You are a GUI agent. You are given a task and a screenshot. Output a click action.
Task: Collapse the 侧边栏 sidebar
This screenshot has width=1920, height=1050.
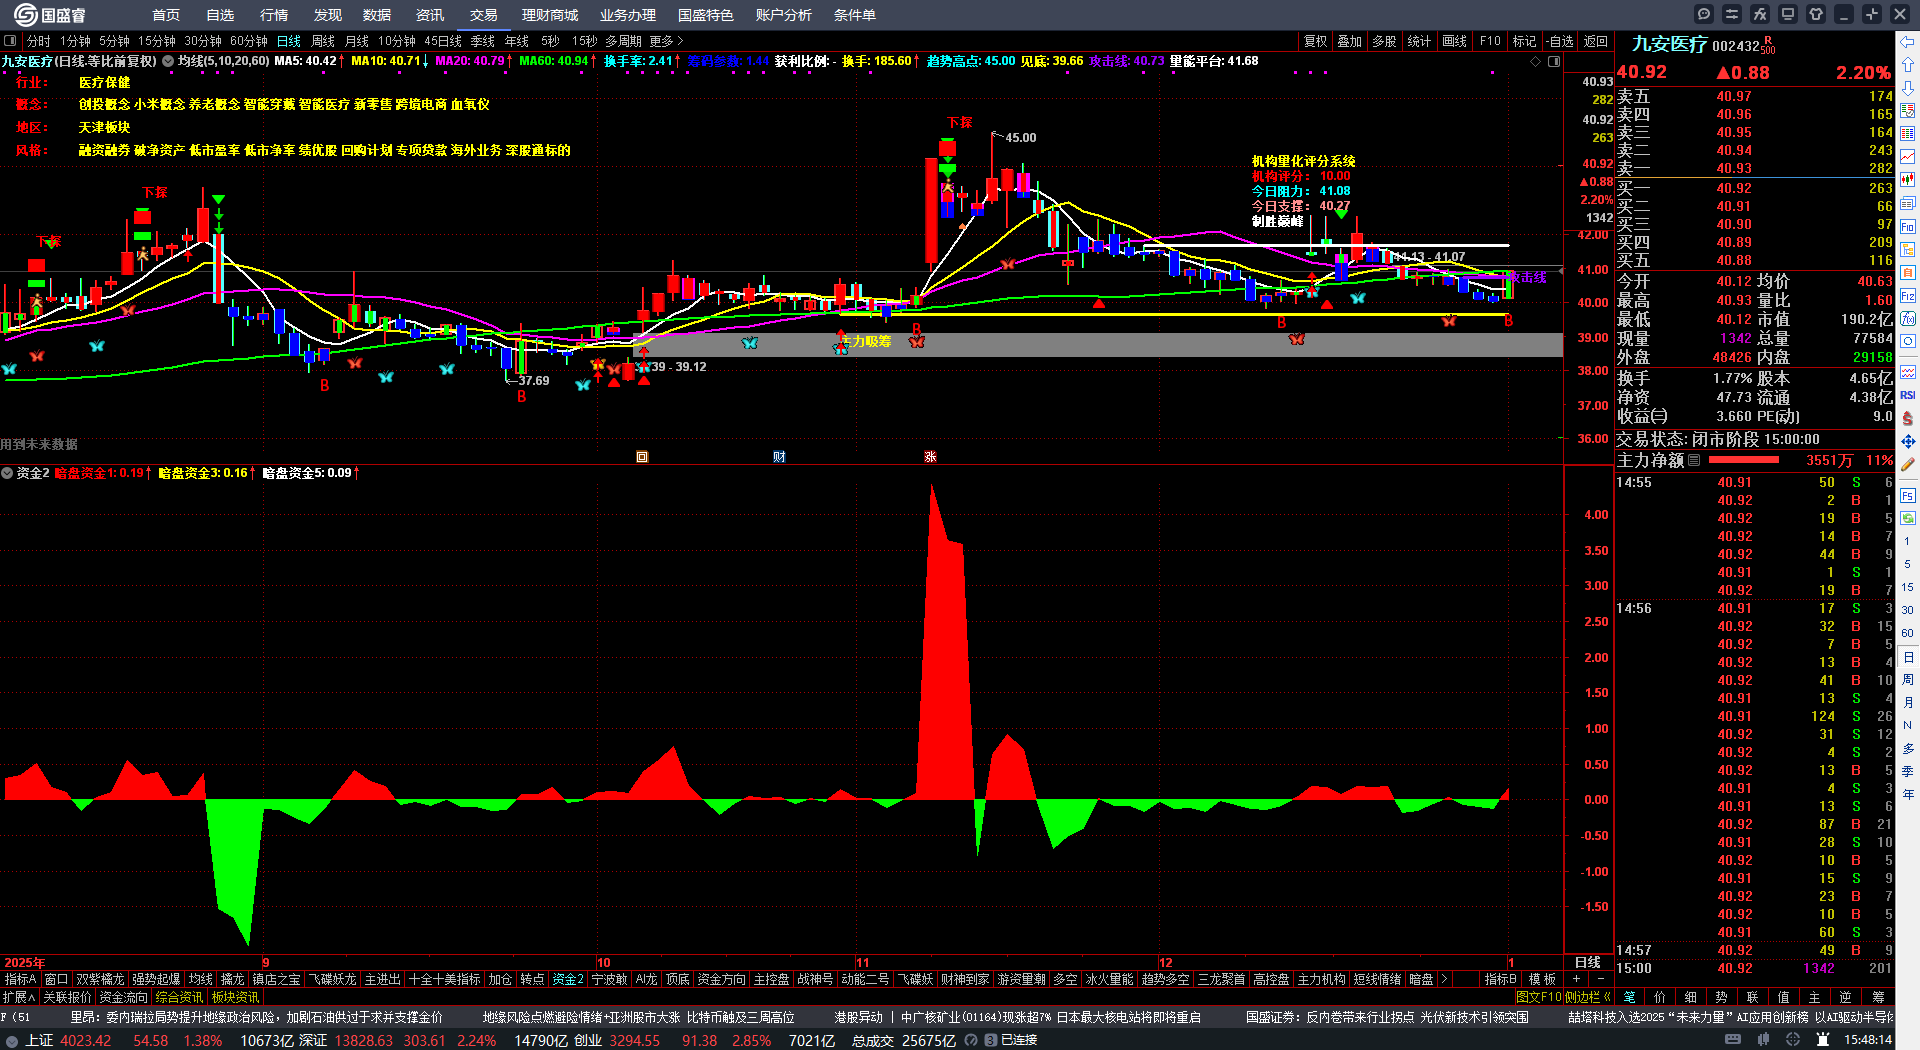click(x=1587, y=997)
